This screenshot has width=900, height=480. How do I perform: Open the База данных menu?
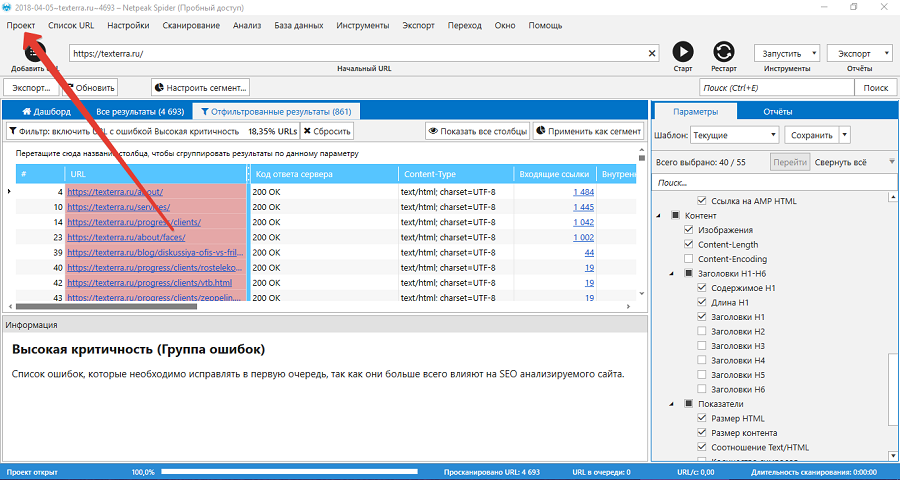click(x=298, y=25)
